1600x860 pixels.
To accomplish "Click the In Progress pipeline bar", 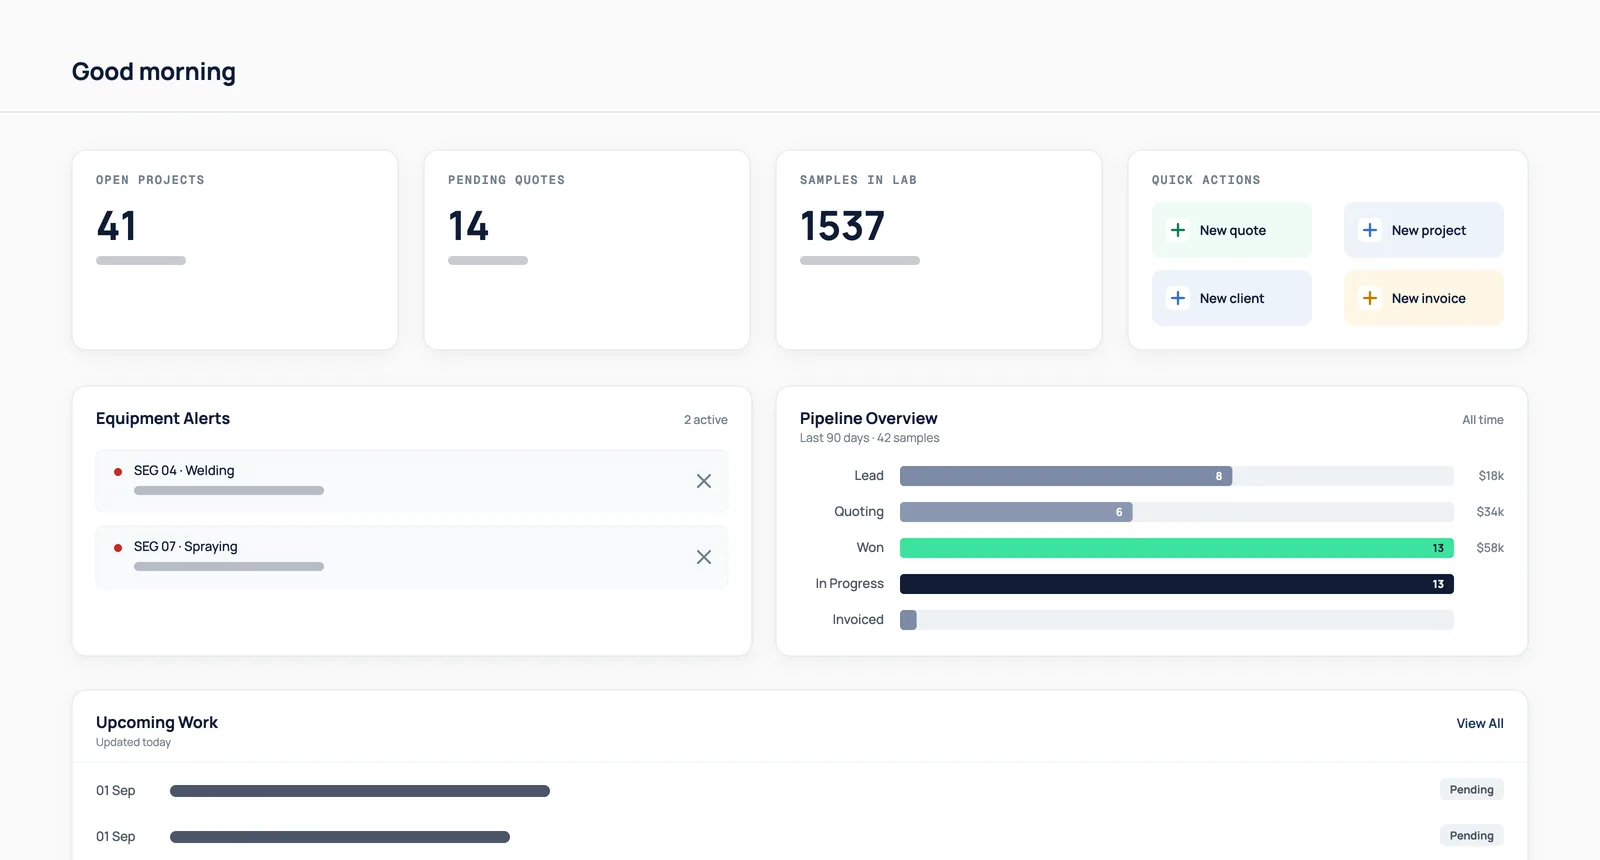I will [x=1177, y=584].
